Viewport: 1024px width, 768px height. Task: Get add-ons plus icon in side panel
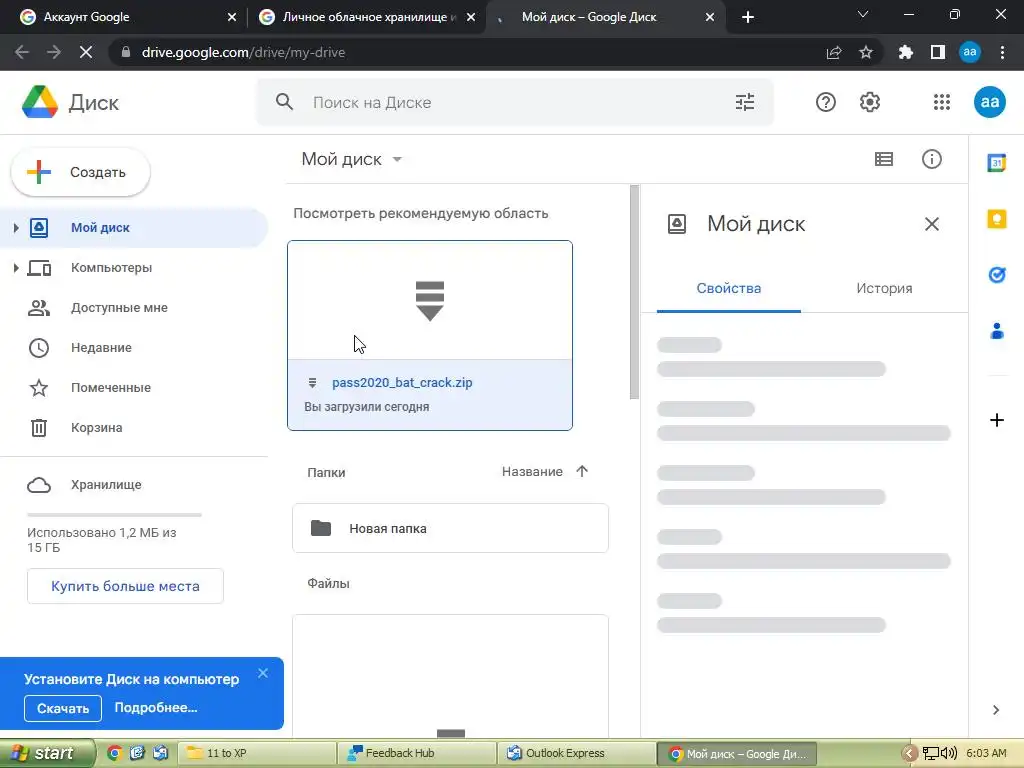(997, 420)
